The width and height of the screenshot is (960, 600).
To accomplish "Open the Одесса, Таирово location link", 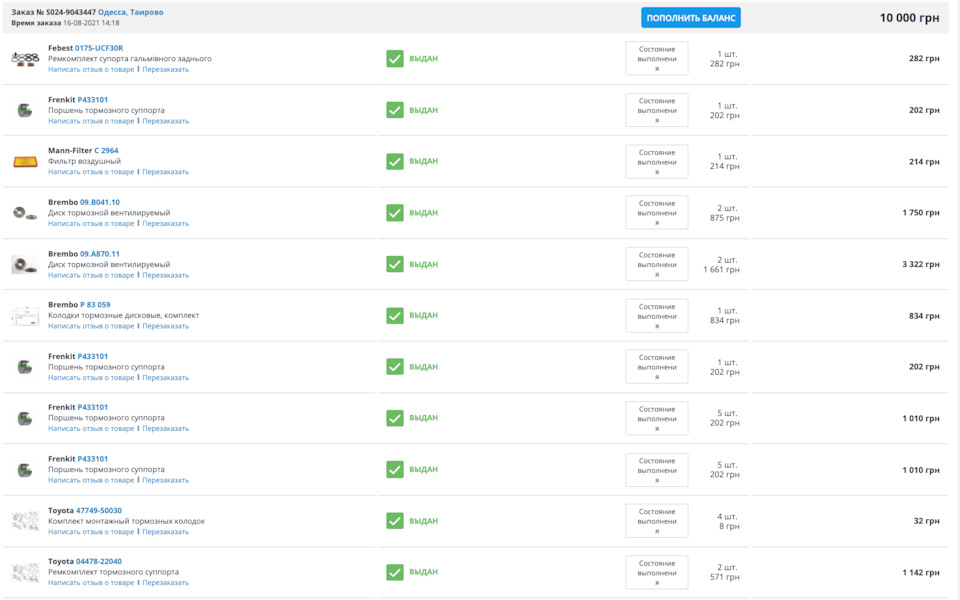I will click(130, 12).
